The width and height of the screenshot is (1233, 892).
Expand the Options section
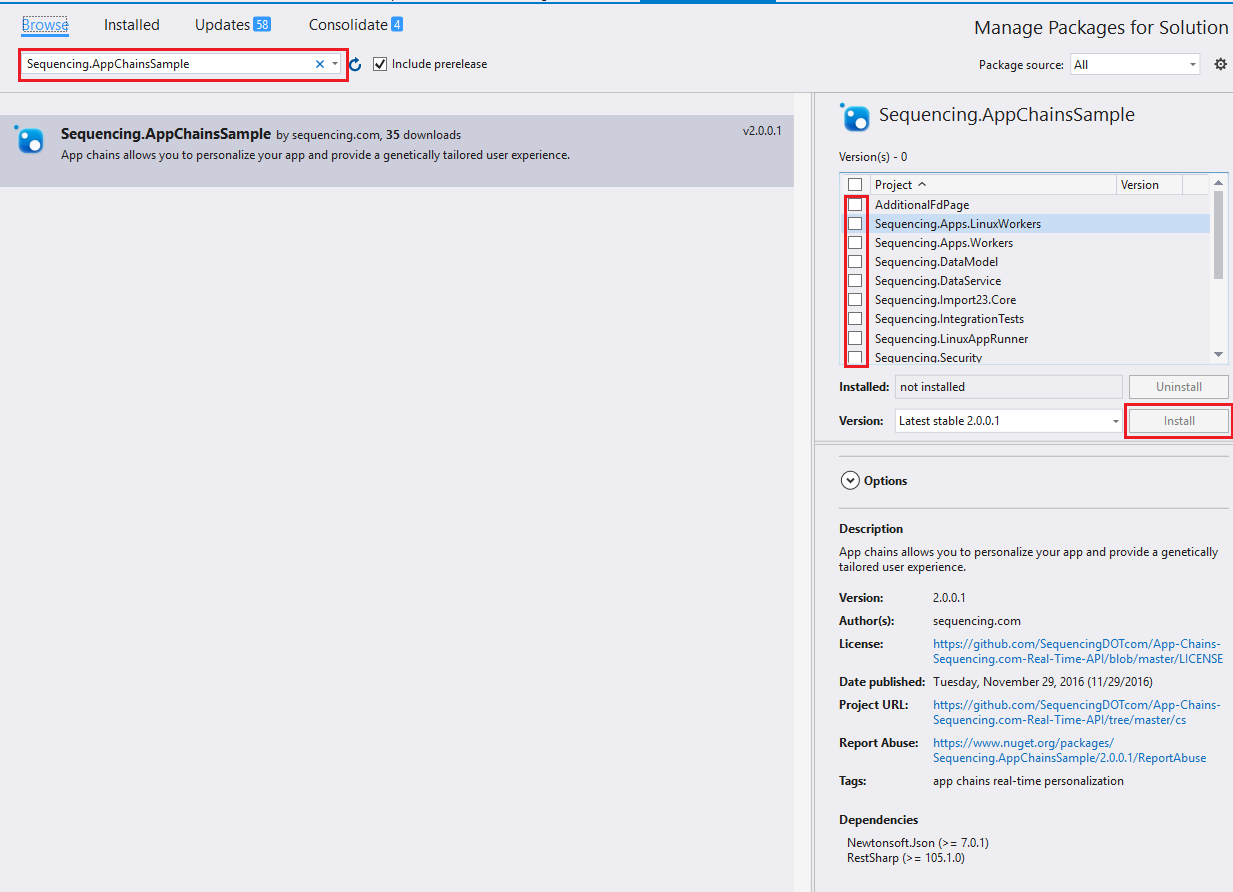coord(850,481)
